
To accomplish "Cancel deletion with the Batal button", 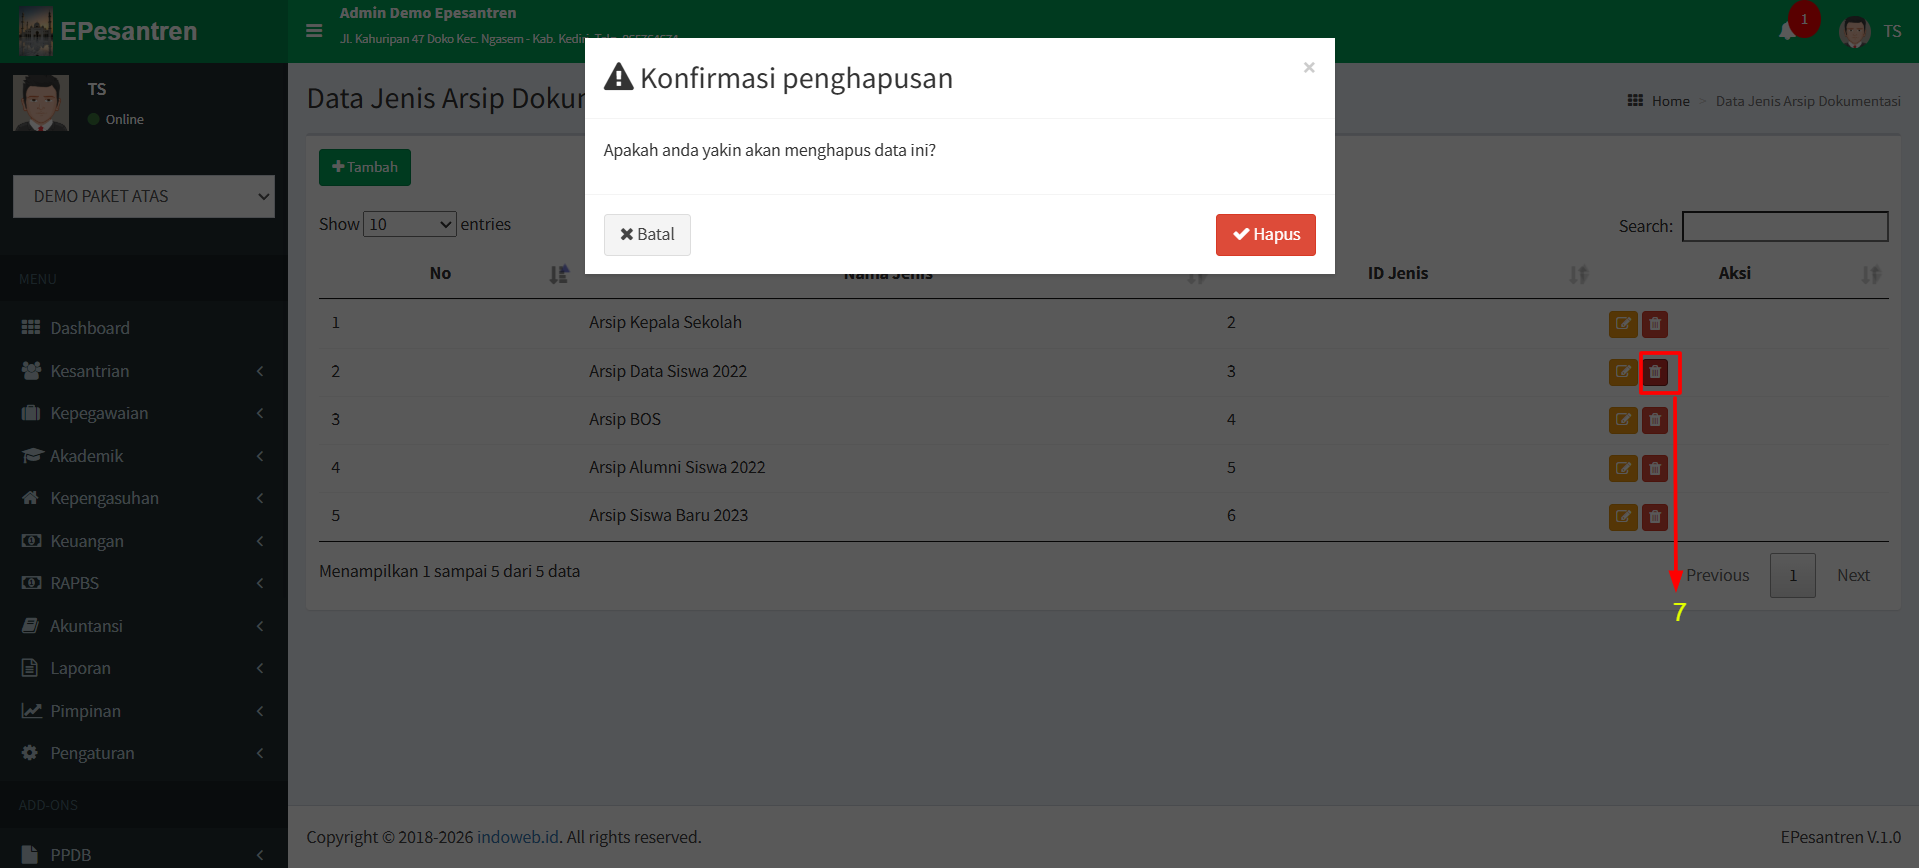I will pos(647,235).
